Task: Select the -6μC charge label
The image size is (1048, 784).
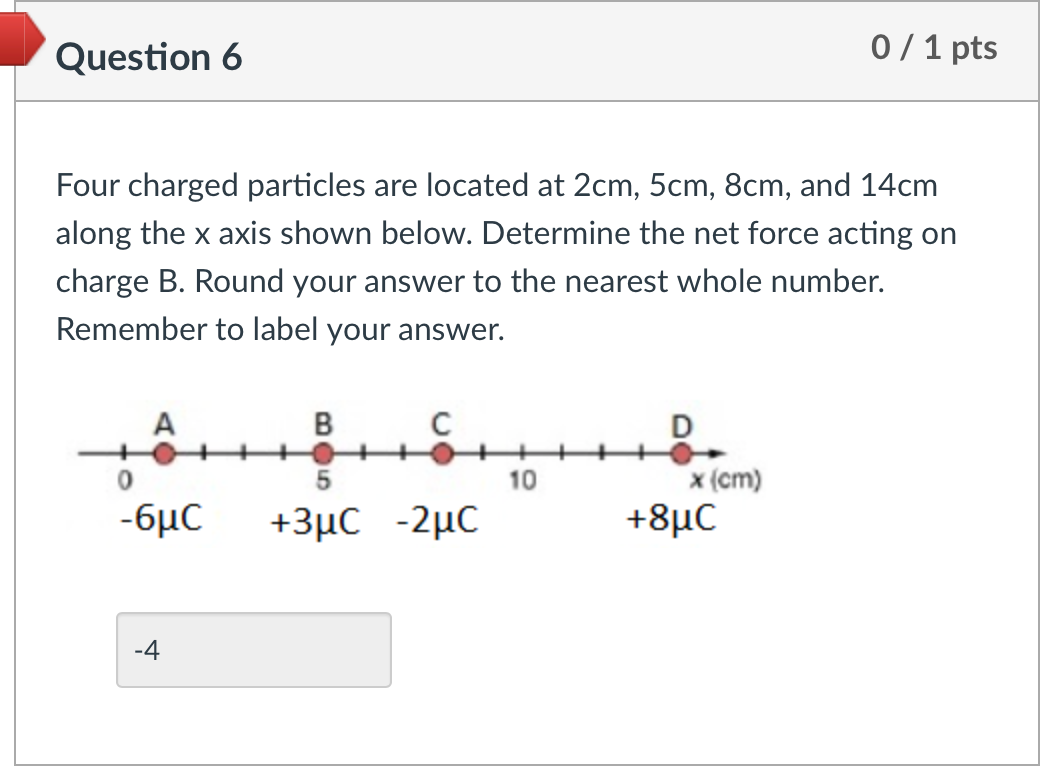Action: 161,519
